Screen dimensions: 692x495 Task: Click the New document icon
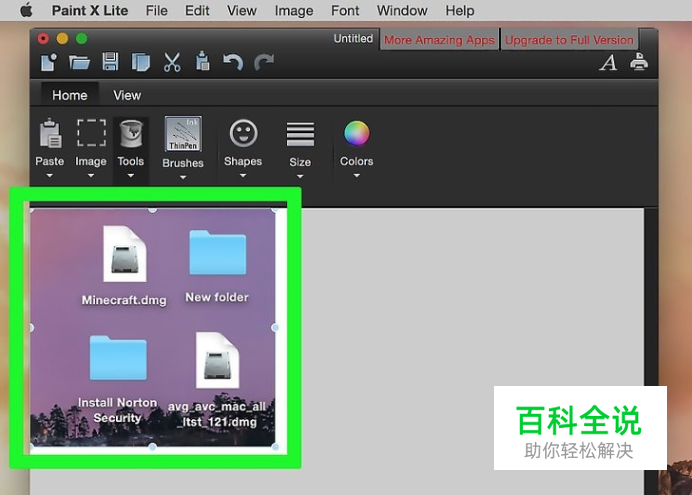[49, 62]
